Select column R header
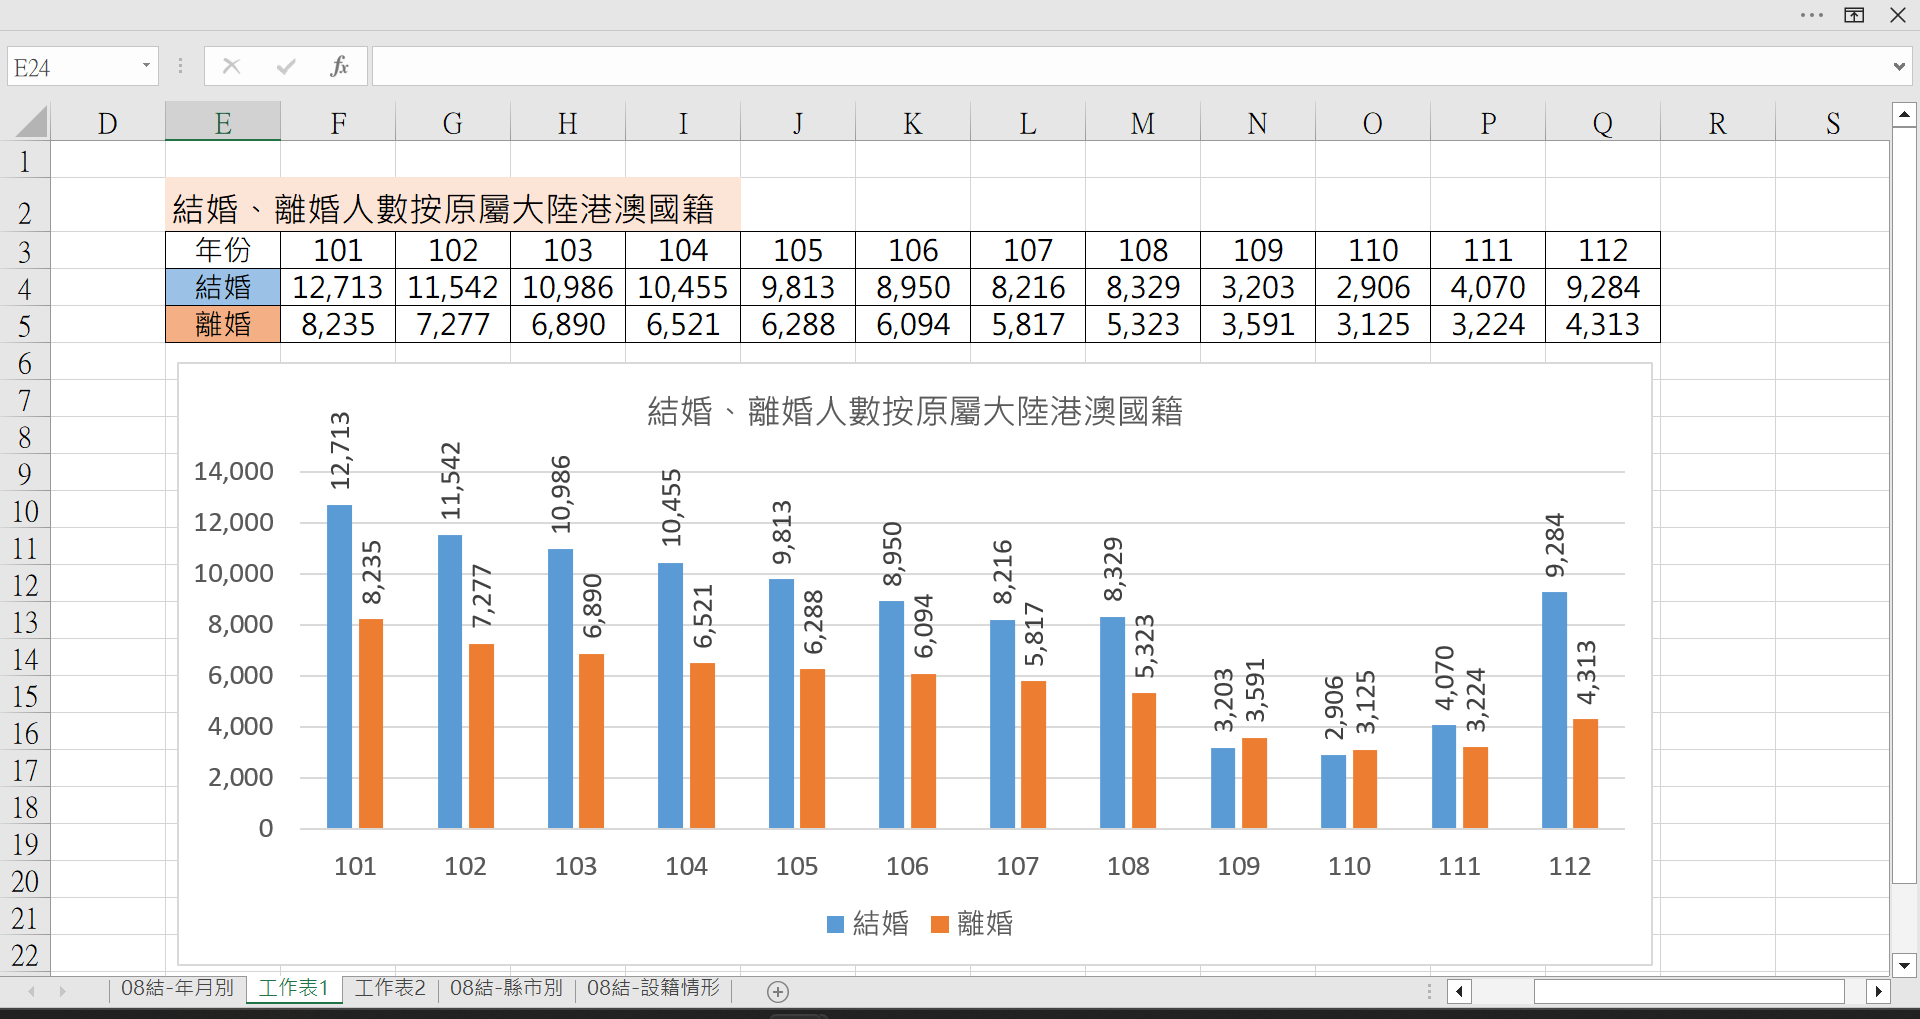 1718,122
